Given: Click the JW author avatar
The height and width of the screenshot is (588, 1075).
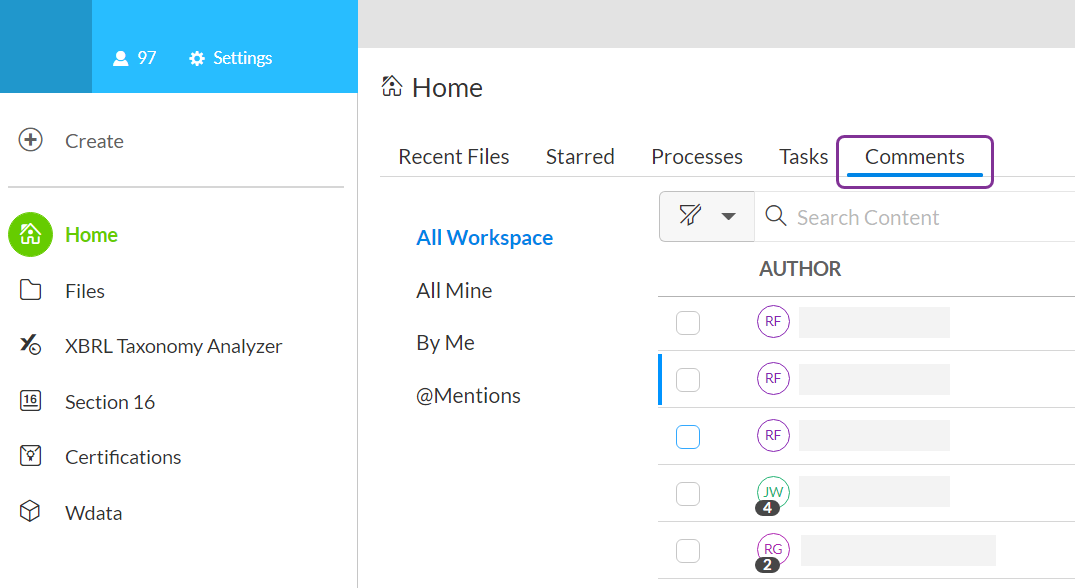Looking at the screenshot, I should [x=773, y=492].
